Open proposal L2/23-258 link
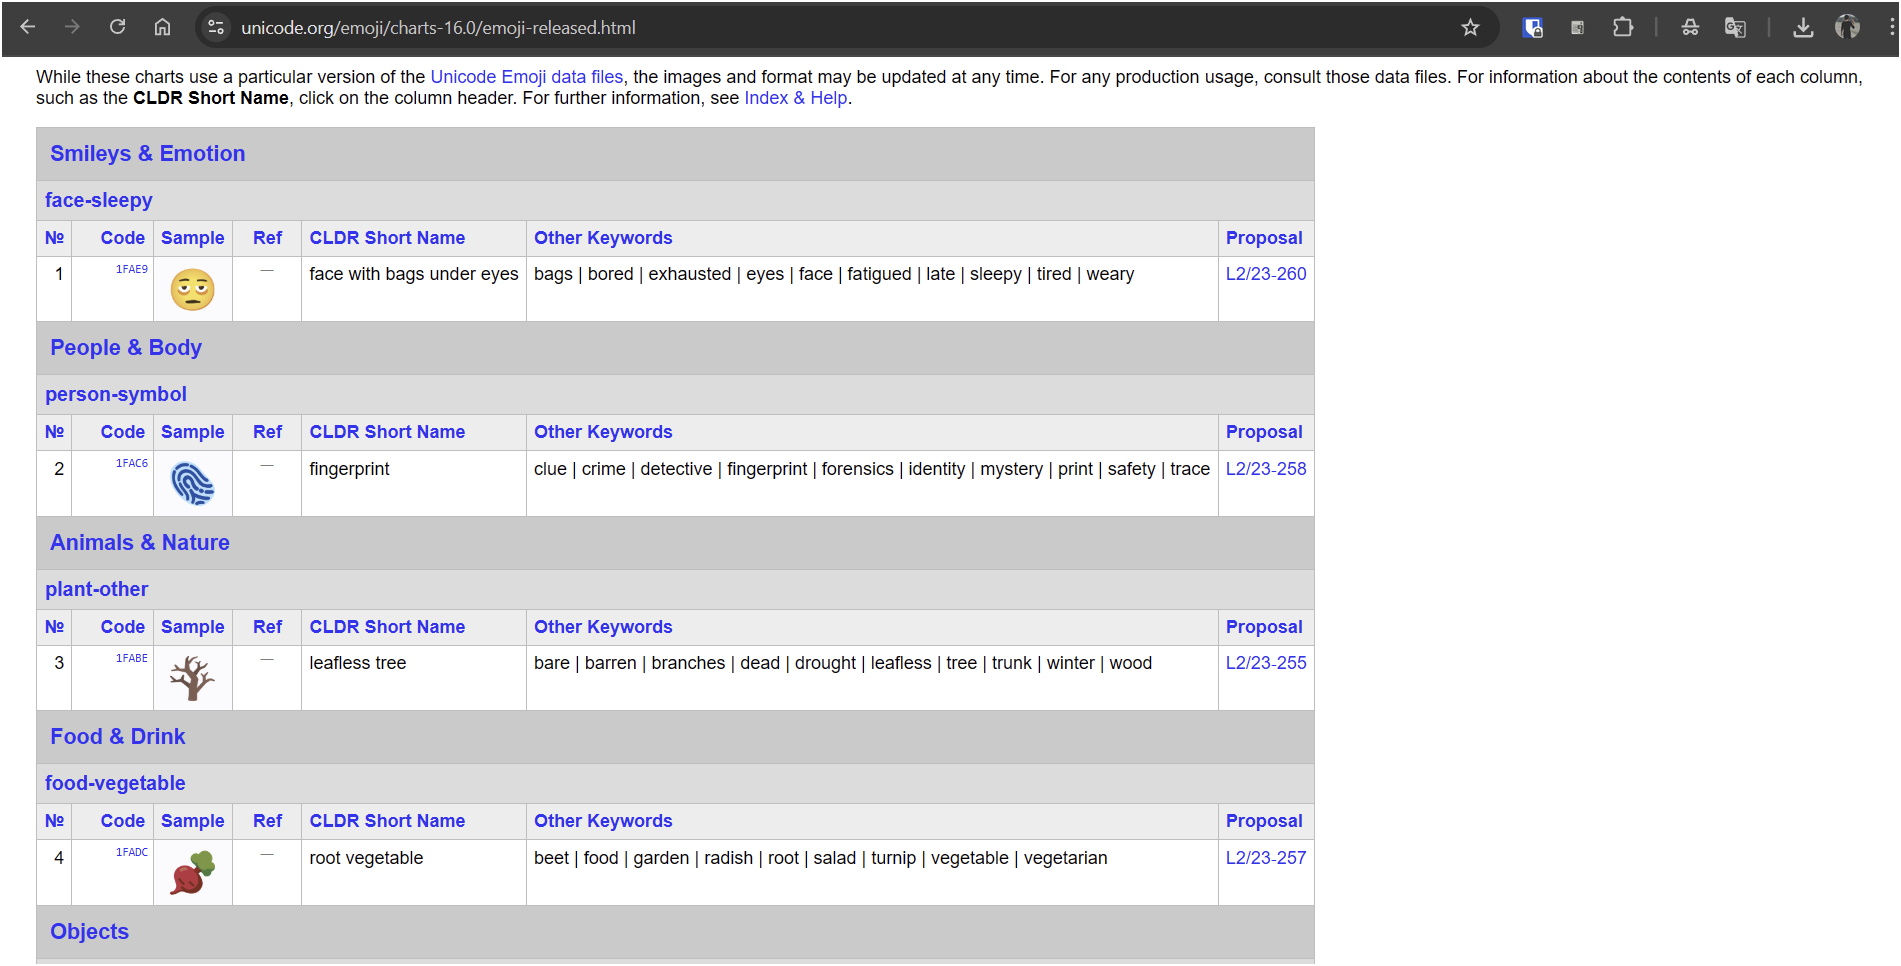This screenshot has width=1901, height=966. tap(1266, 469)
